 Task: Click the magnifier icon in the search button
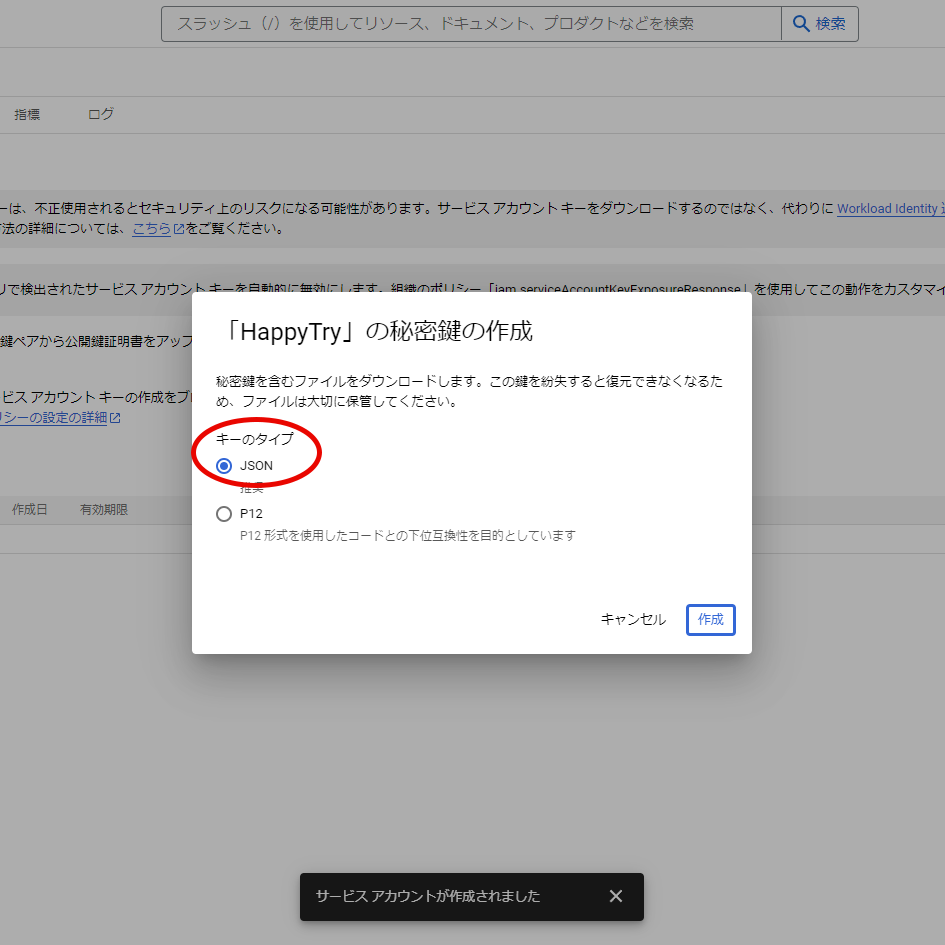[801, 24]
